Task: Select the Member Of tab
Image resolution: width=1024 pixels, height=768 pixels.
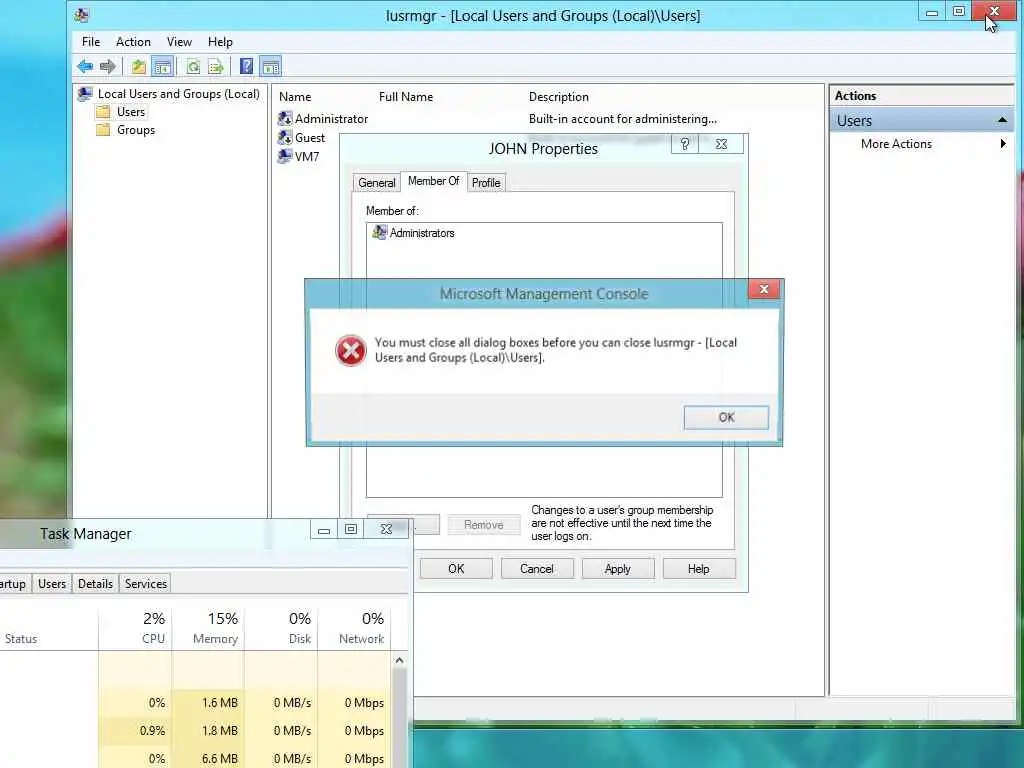Action: (434, 181)
